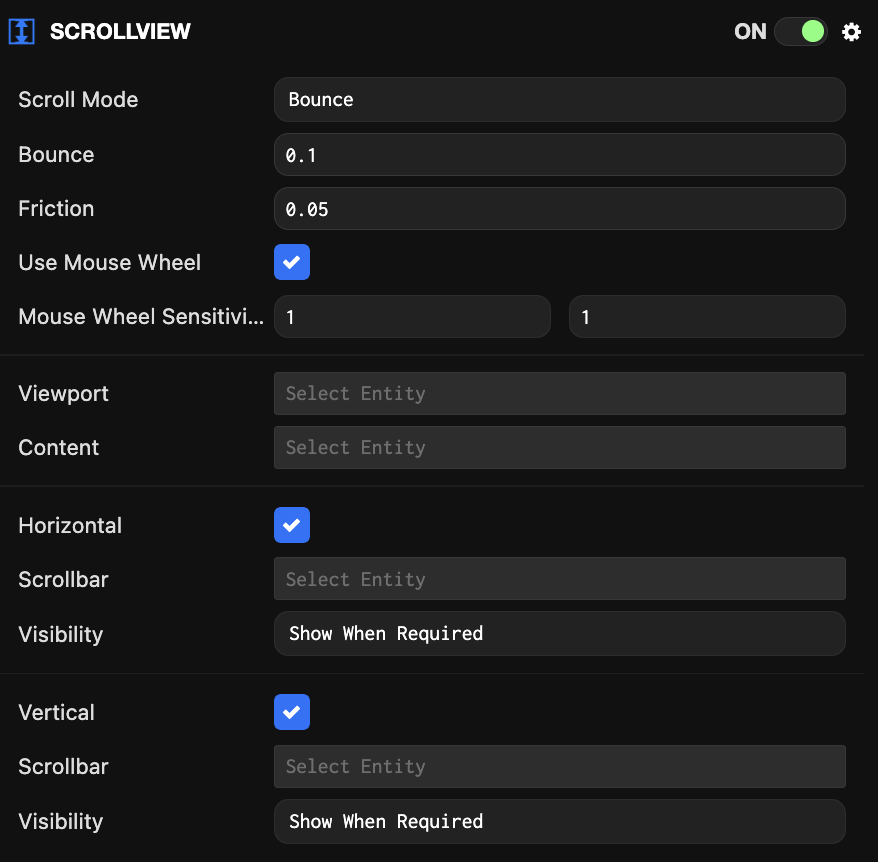Pick an entity for the horizontal Scrollbar
This screenshot has width=878, height=862.
point(559,578)
